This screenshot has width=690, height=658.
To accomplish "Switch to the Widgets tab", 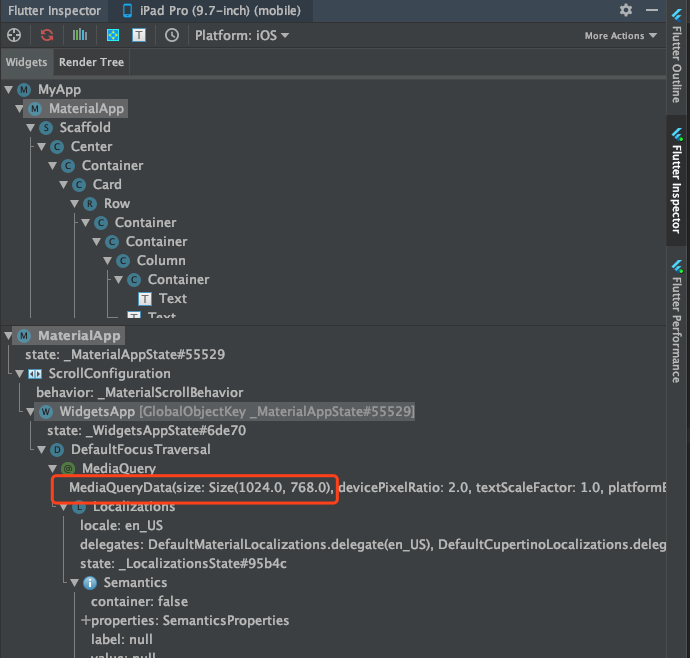I will 26,62.
